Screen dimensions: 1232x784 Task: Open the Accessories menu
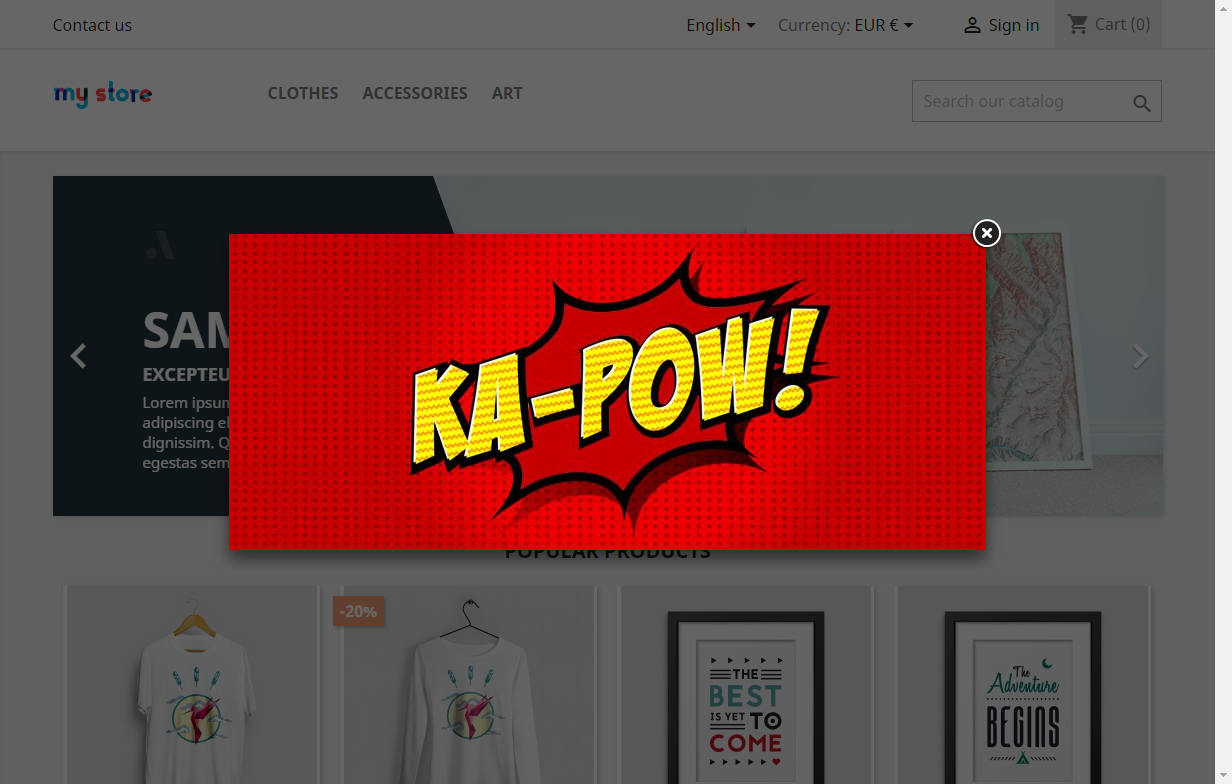coord(415,93)
